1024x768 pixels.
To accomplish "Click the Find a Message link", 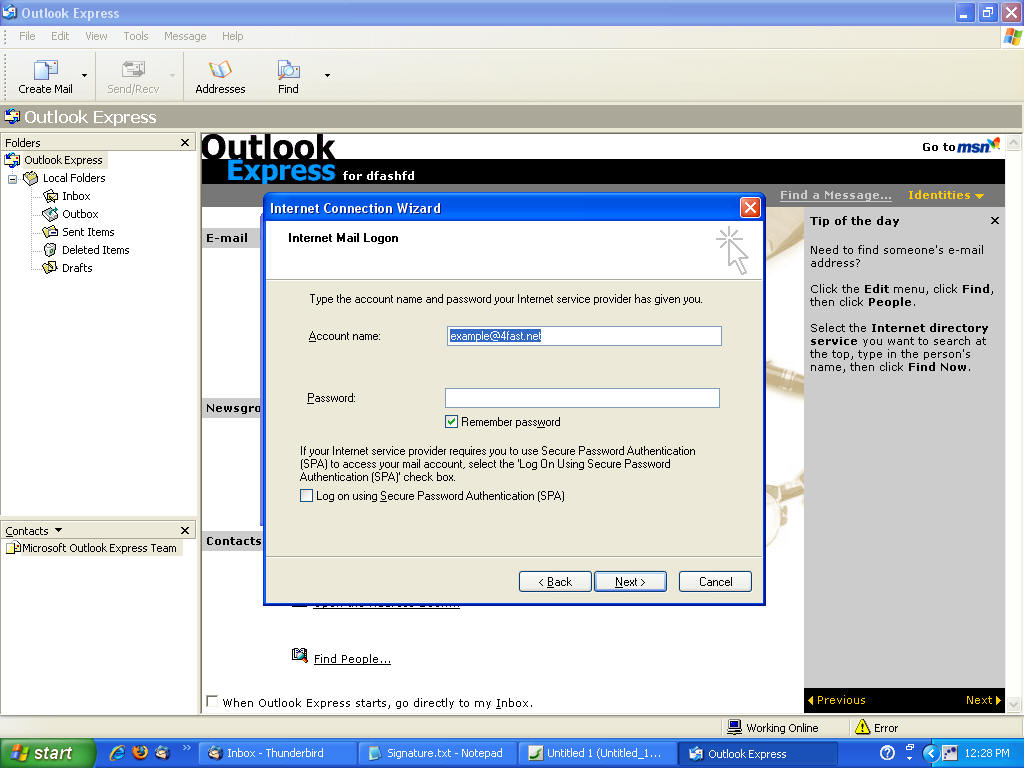I will click(835, 195).
